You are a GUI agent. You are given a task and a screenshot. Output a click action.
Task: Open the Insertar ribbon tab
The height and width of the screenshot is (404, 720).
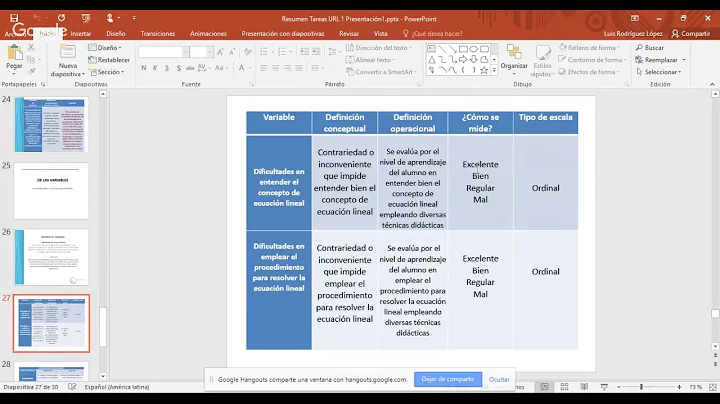[80, 34]
